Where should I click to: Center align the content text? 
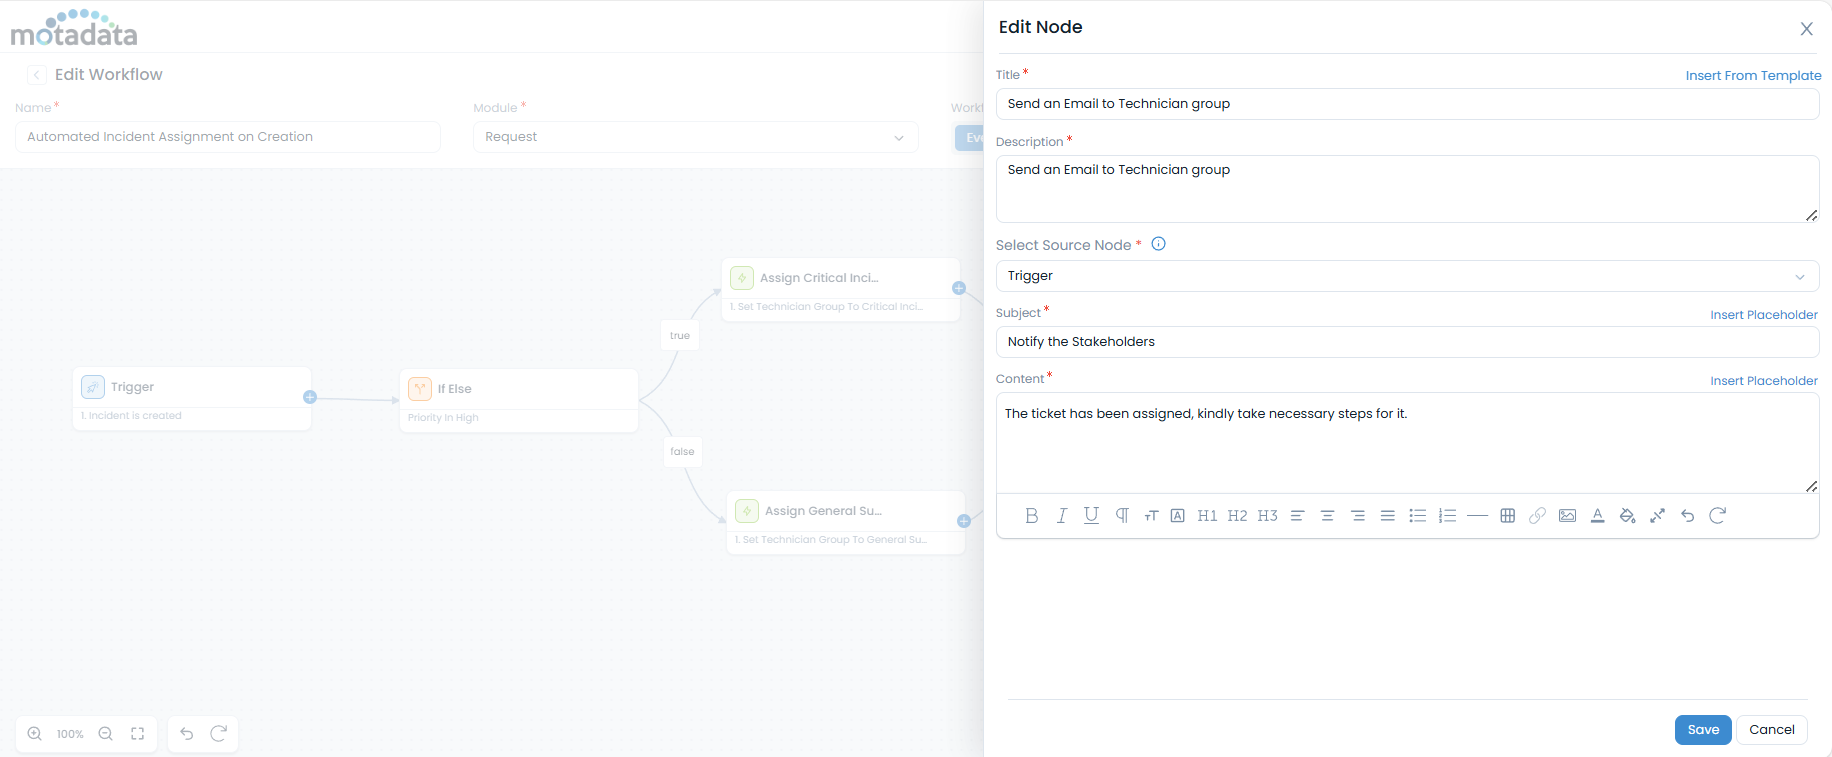click(x=1328, y=516)
